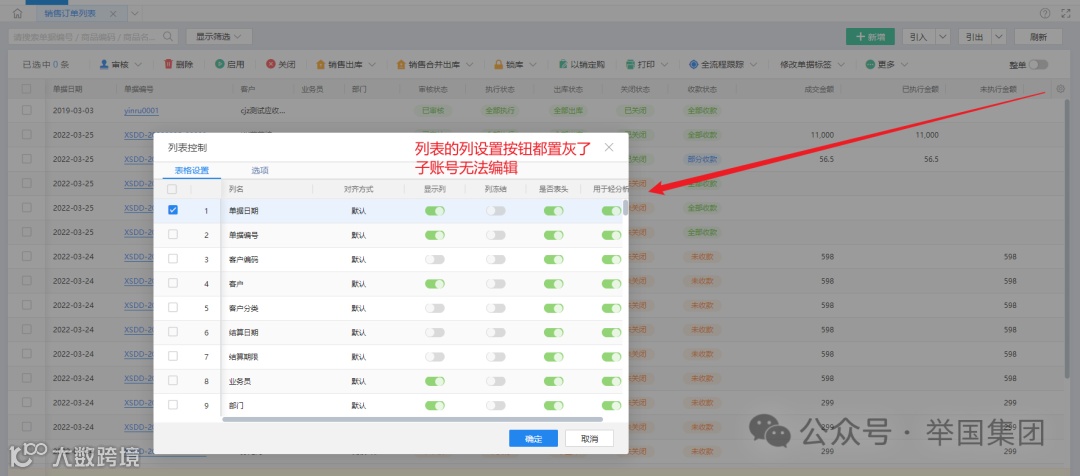Open order link yinru0001
This screenshot has height=476, width=1080.
[142, 110]
